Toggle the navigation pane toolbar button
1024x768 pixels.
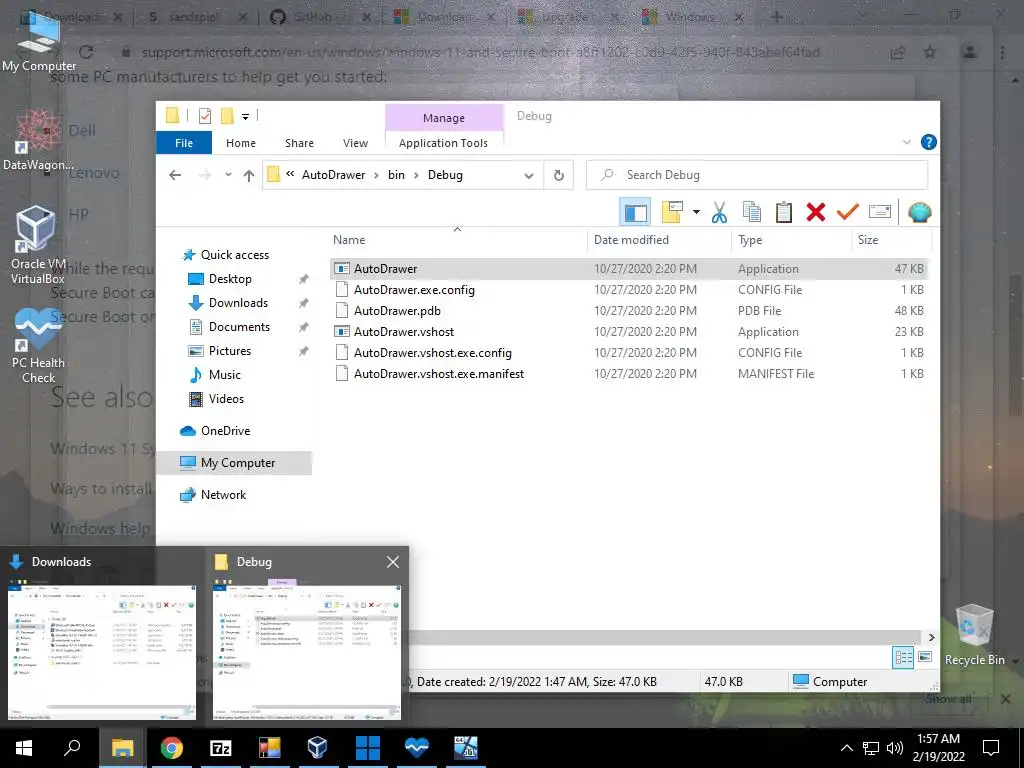(x=635, y=212)
